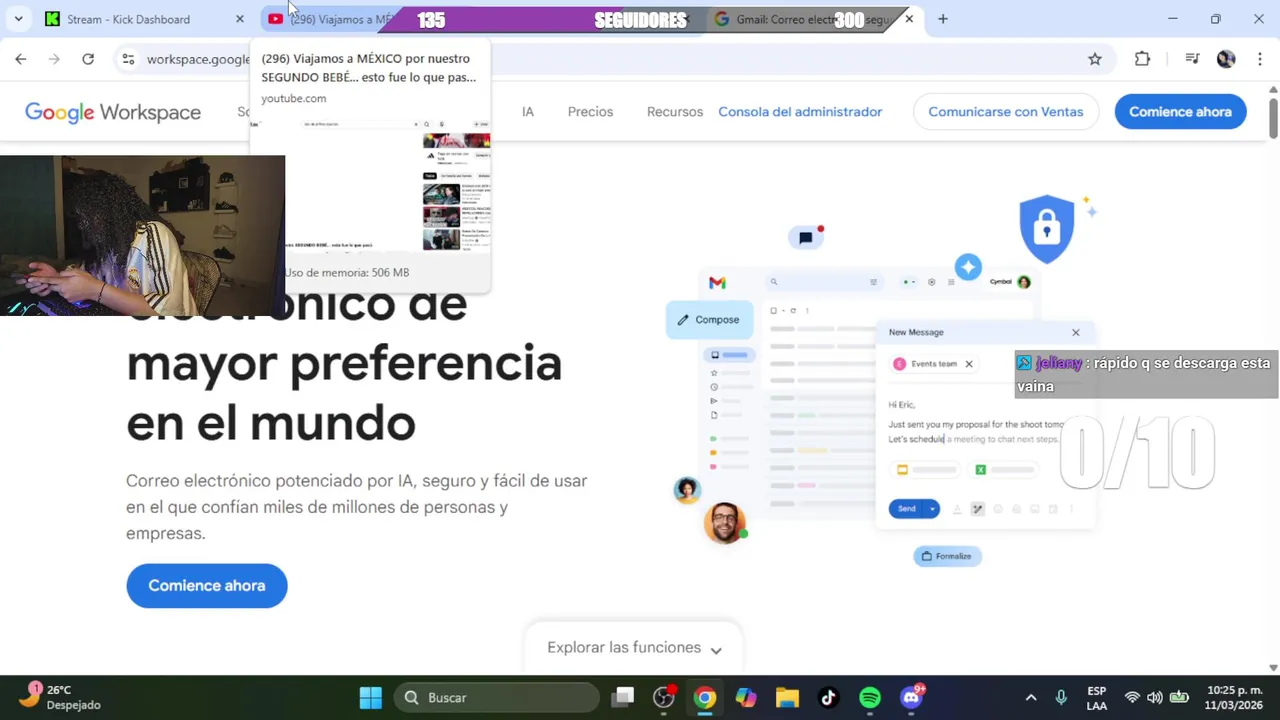Image resolution: width=1280 pixels, height=720 pixels.
Task: Open Copilot app from taskbar
Action: [746, 698]
